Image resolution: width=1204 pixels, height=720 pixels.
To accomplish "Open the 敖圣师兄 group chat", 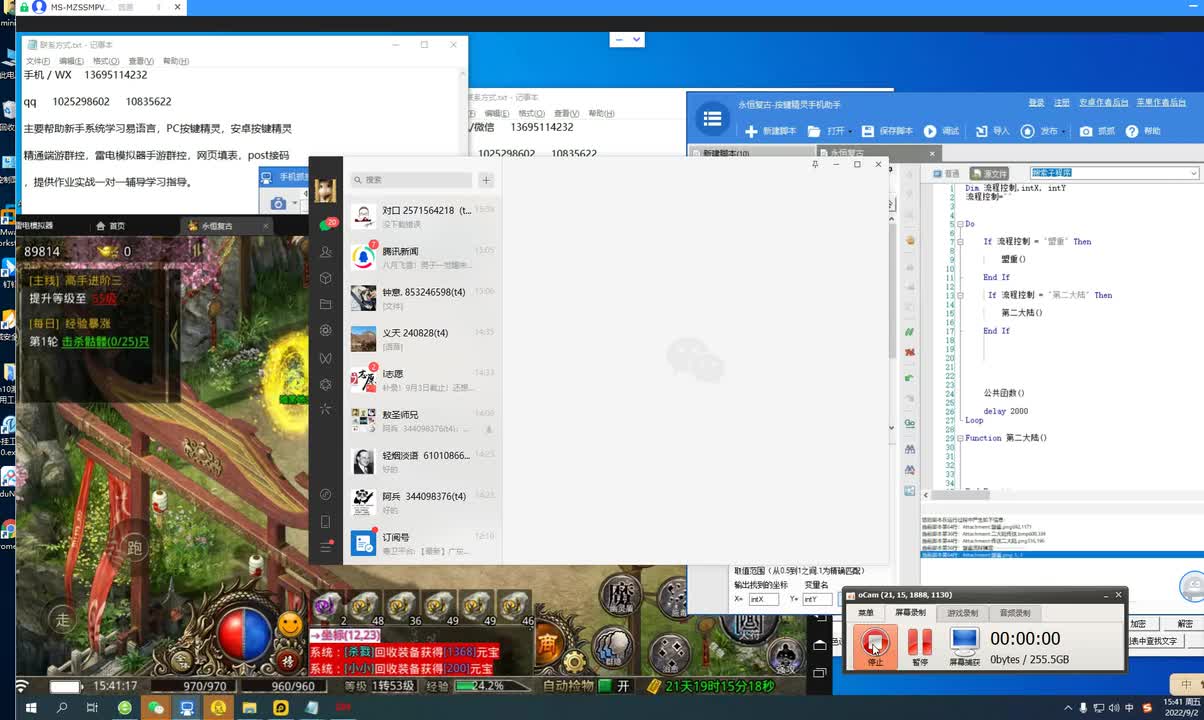I will [422, 421].
